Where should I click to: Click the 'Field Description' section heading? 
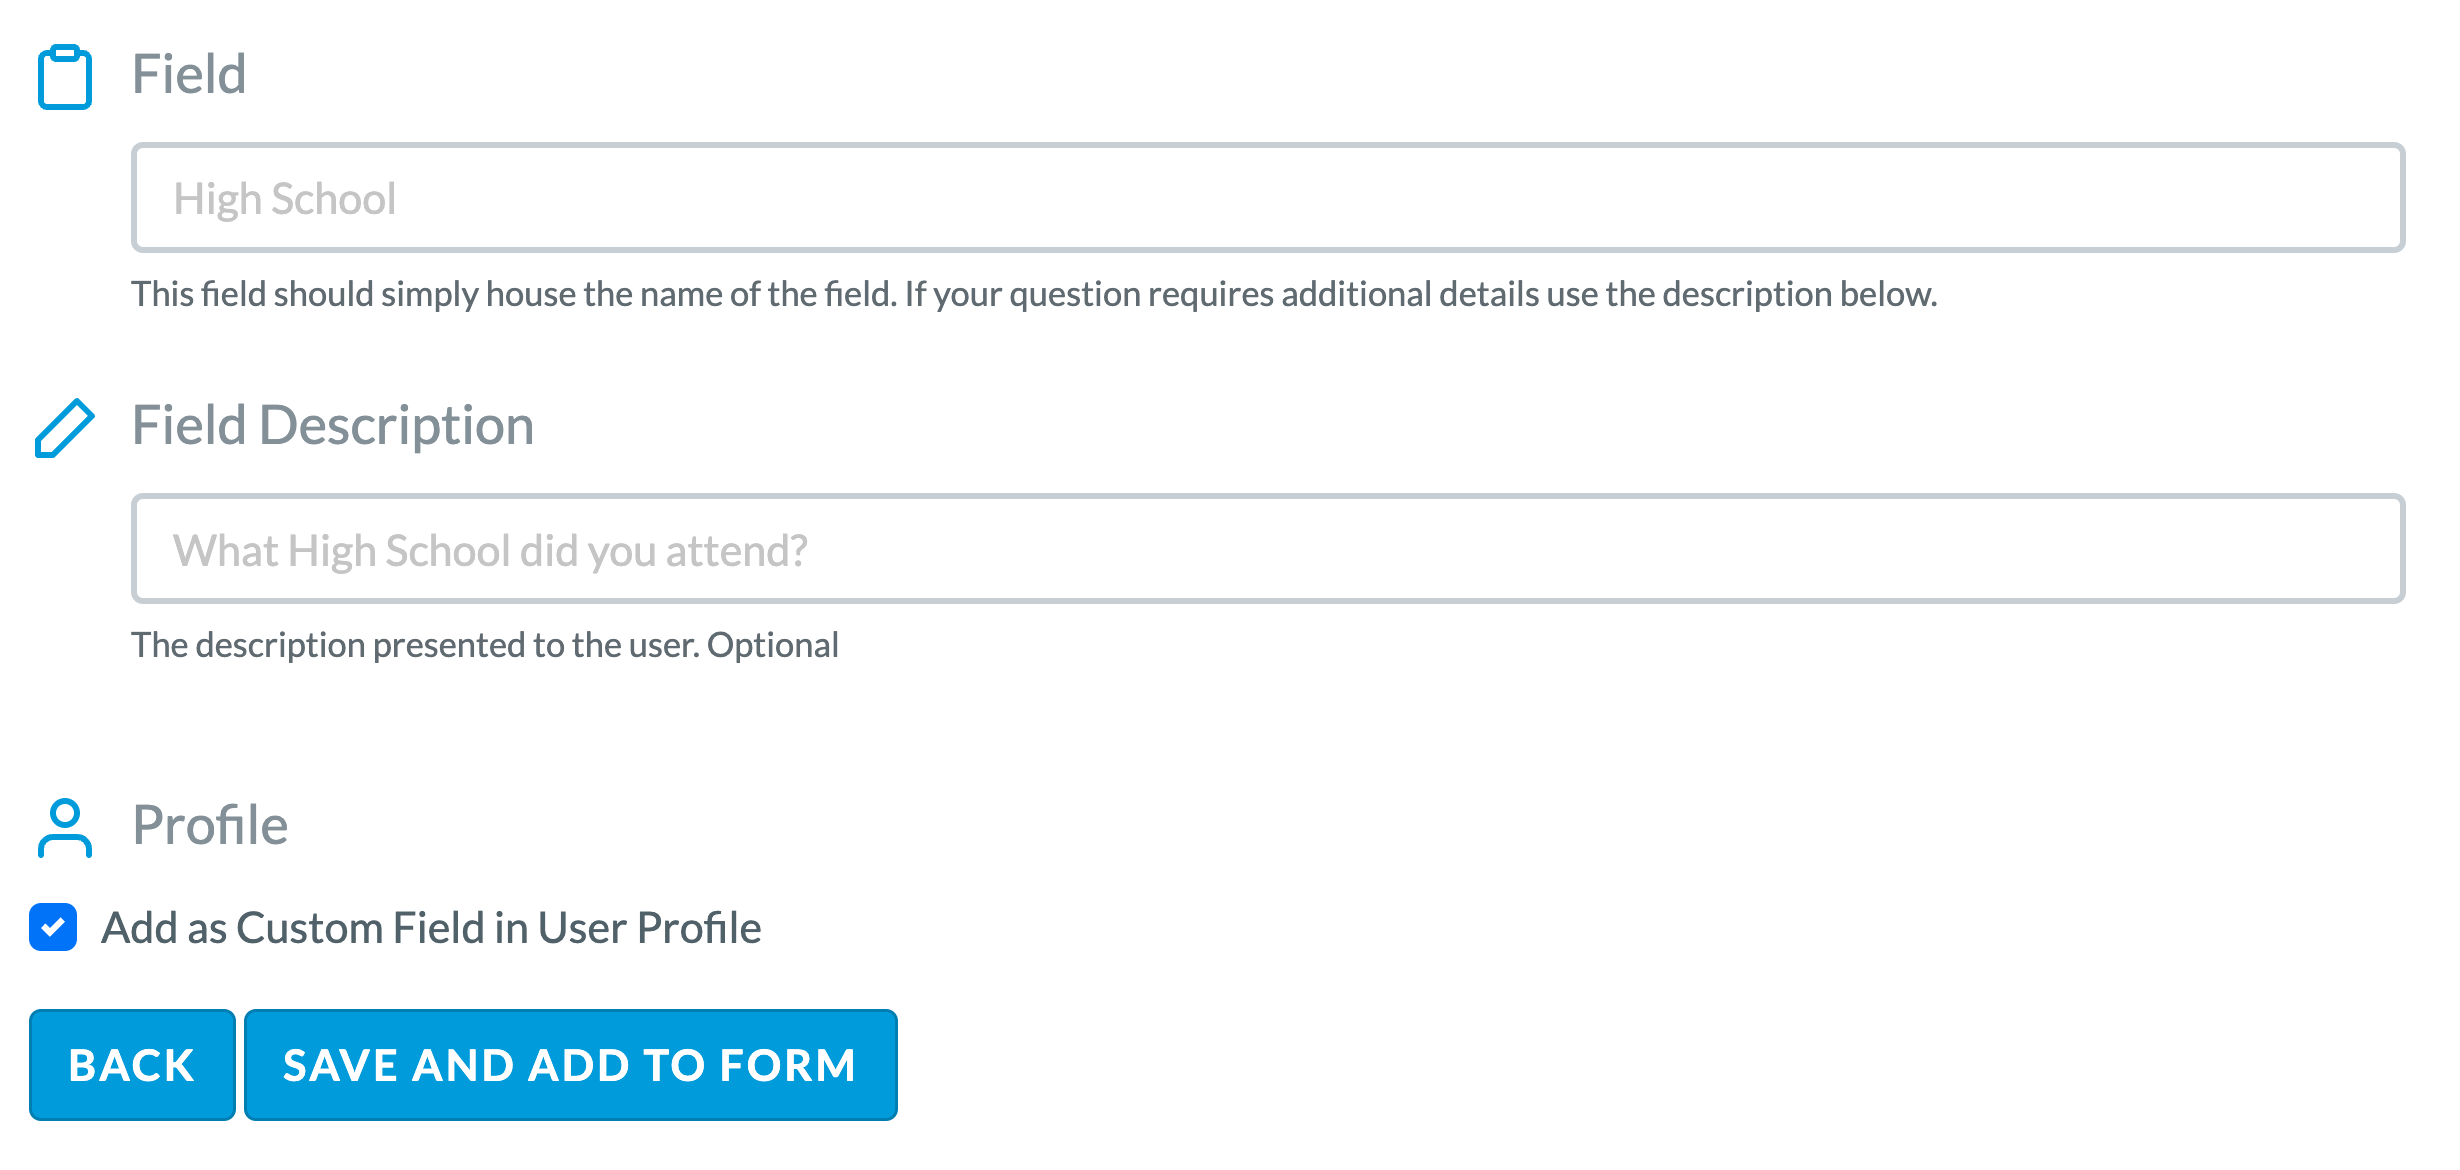[x=333, y=426]
